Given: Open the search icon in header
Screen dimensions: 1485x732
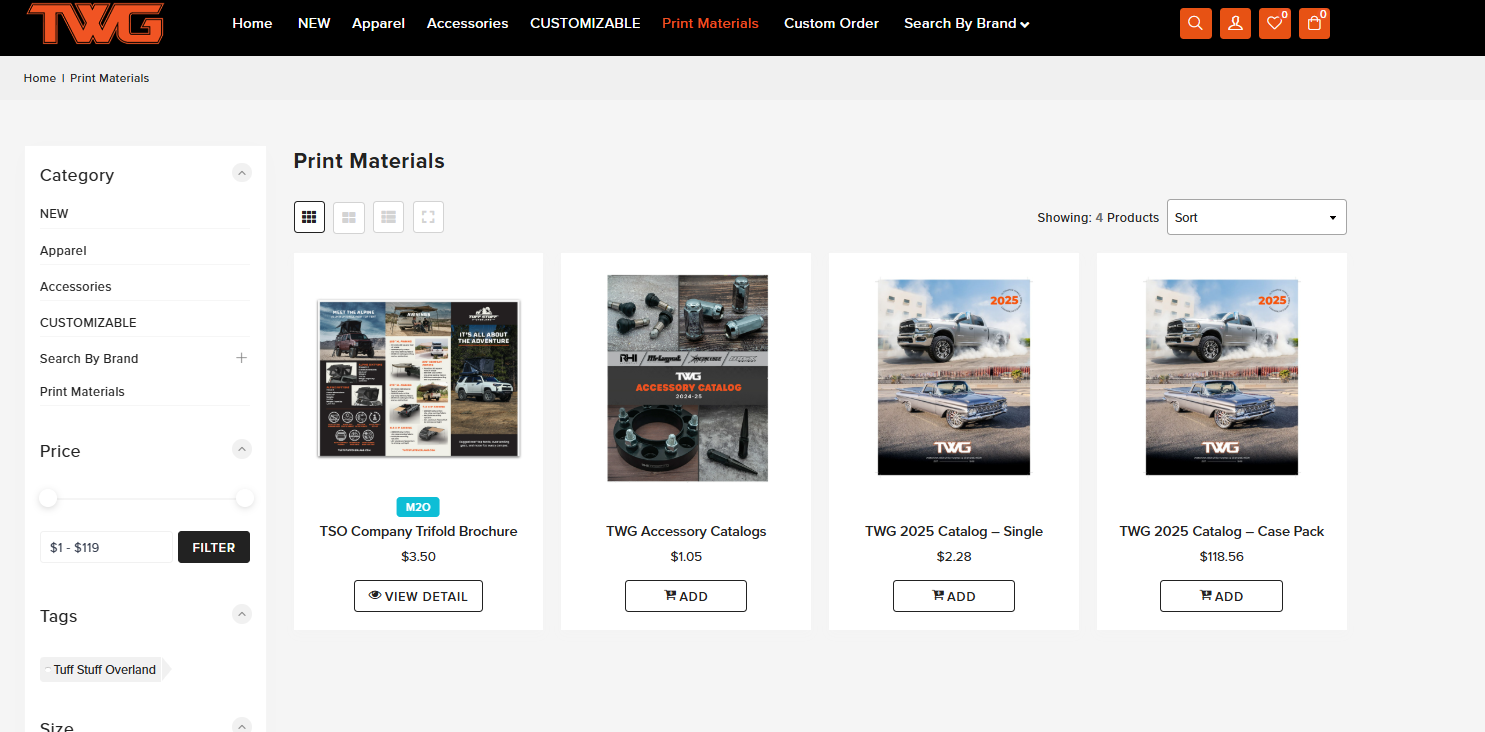Looking at the screenshot, I should (1195, 24).
